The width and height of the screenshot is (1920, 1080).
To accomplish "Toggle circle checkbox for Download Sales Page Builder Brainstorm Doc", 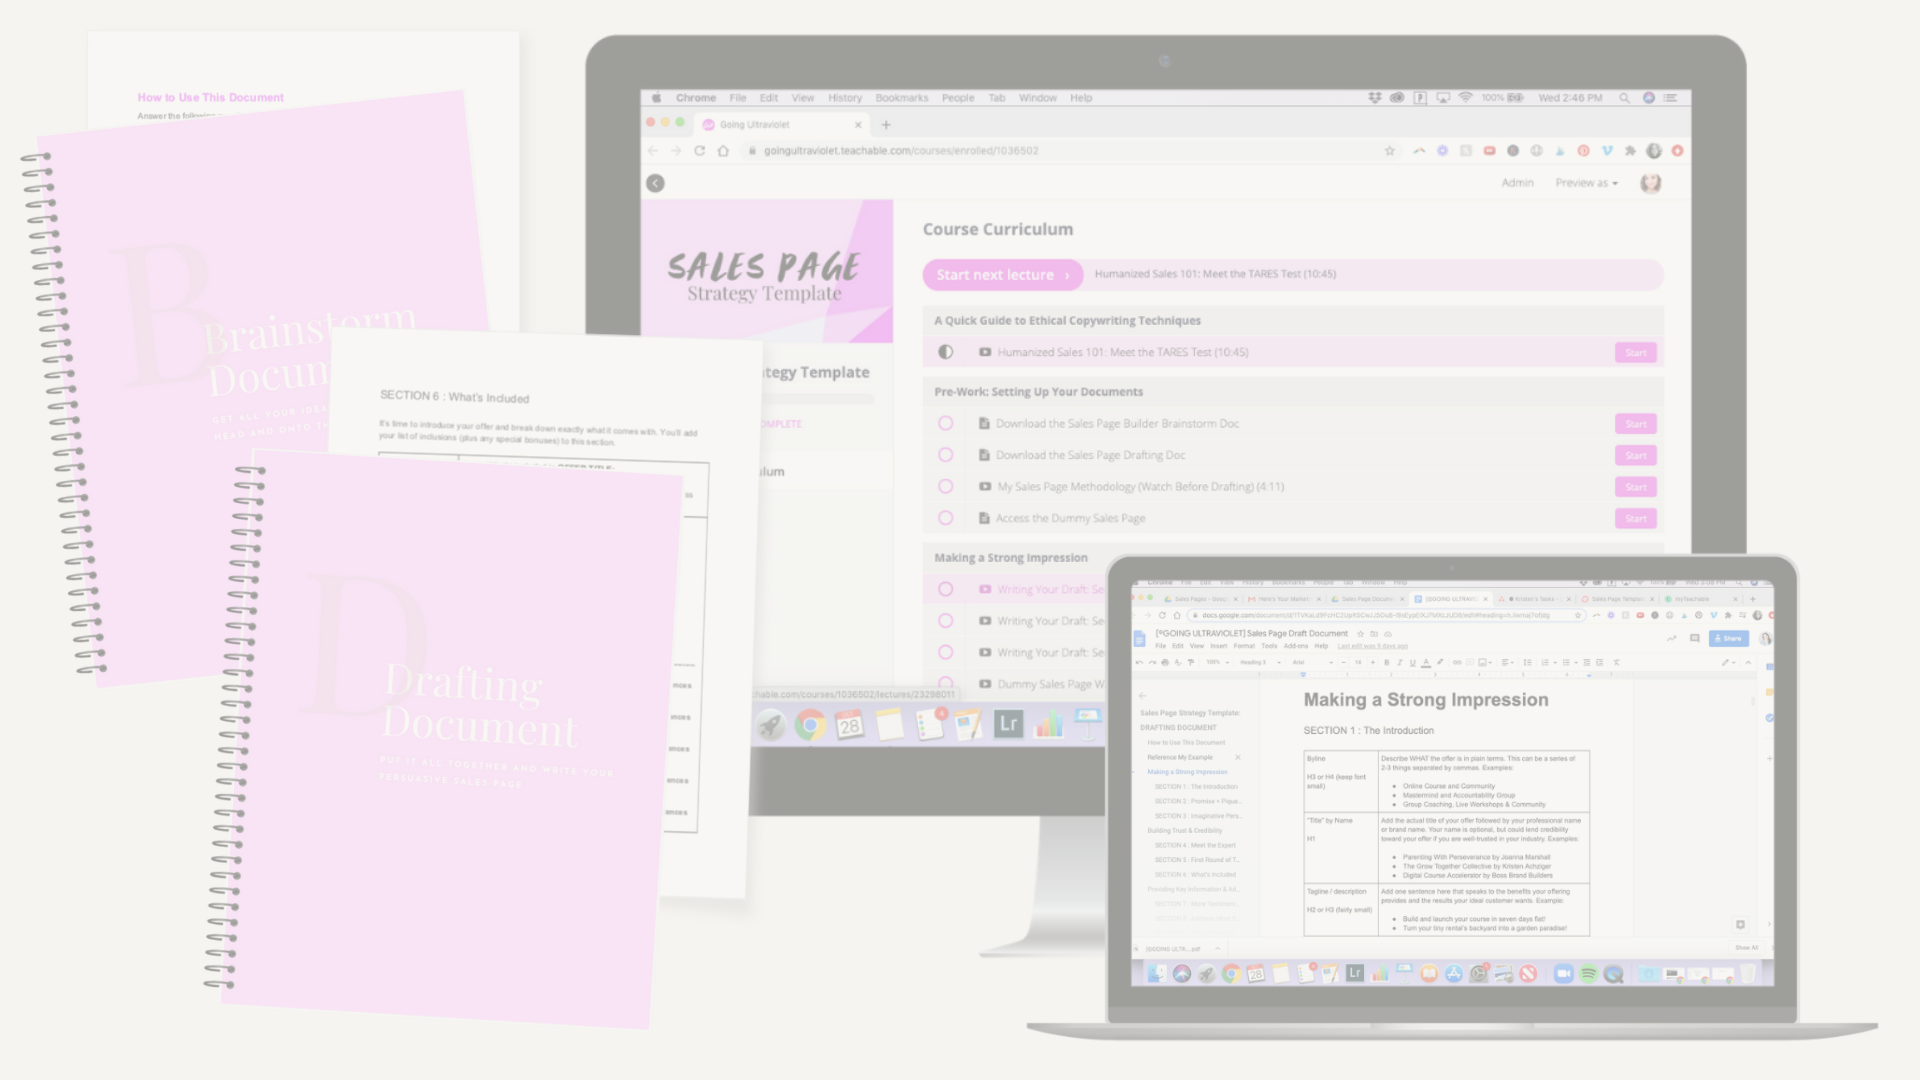I will click(945, 423).
